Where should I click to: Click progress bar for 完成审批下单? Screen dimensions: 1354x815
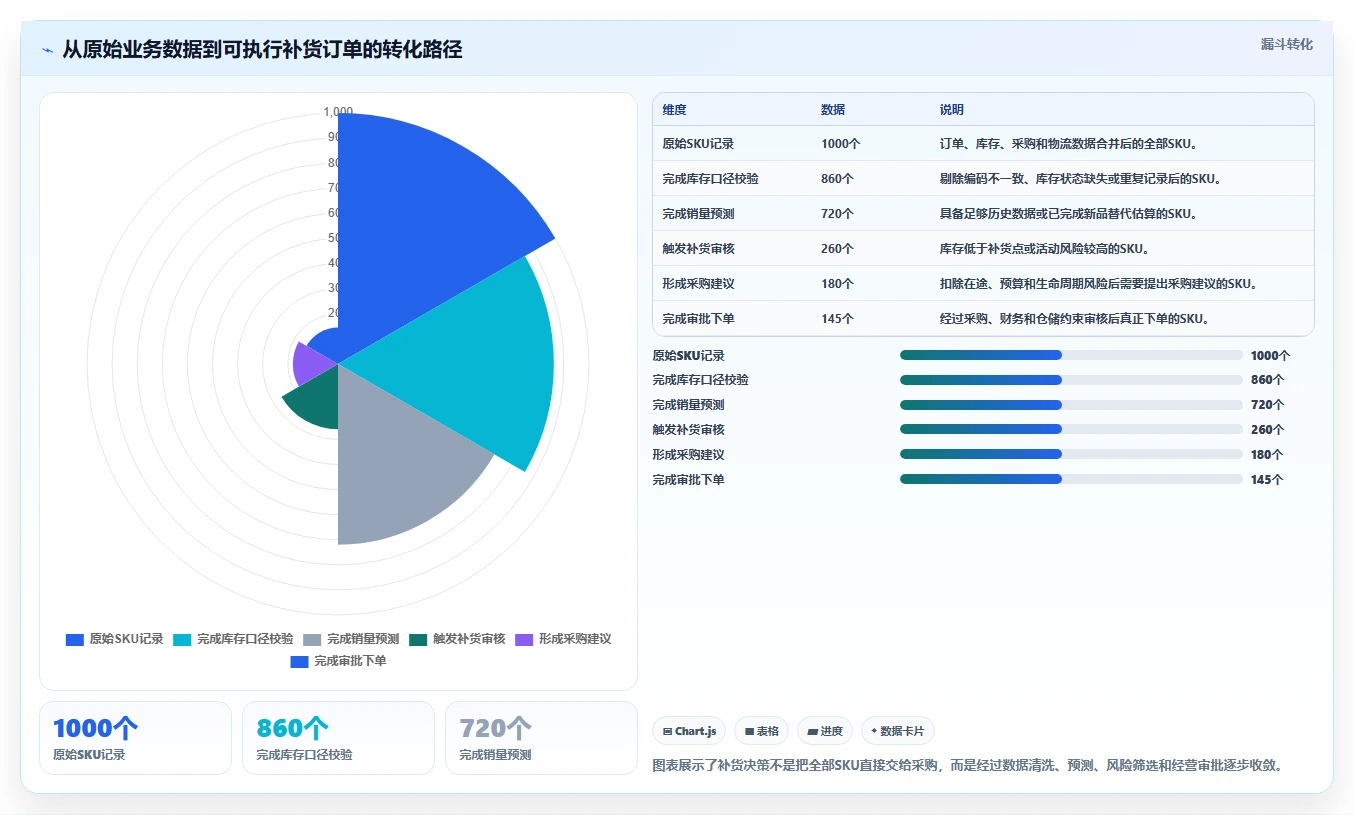click(x=1071, y=479)
